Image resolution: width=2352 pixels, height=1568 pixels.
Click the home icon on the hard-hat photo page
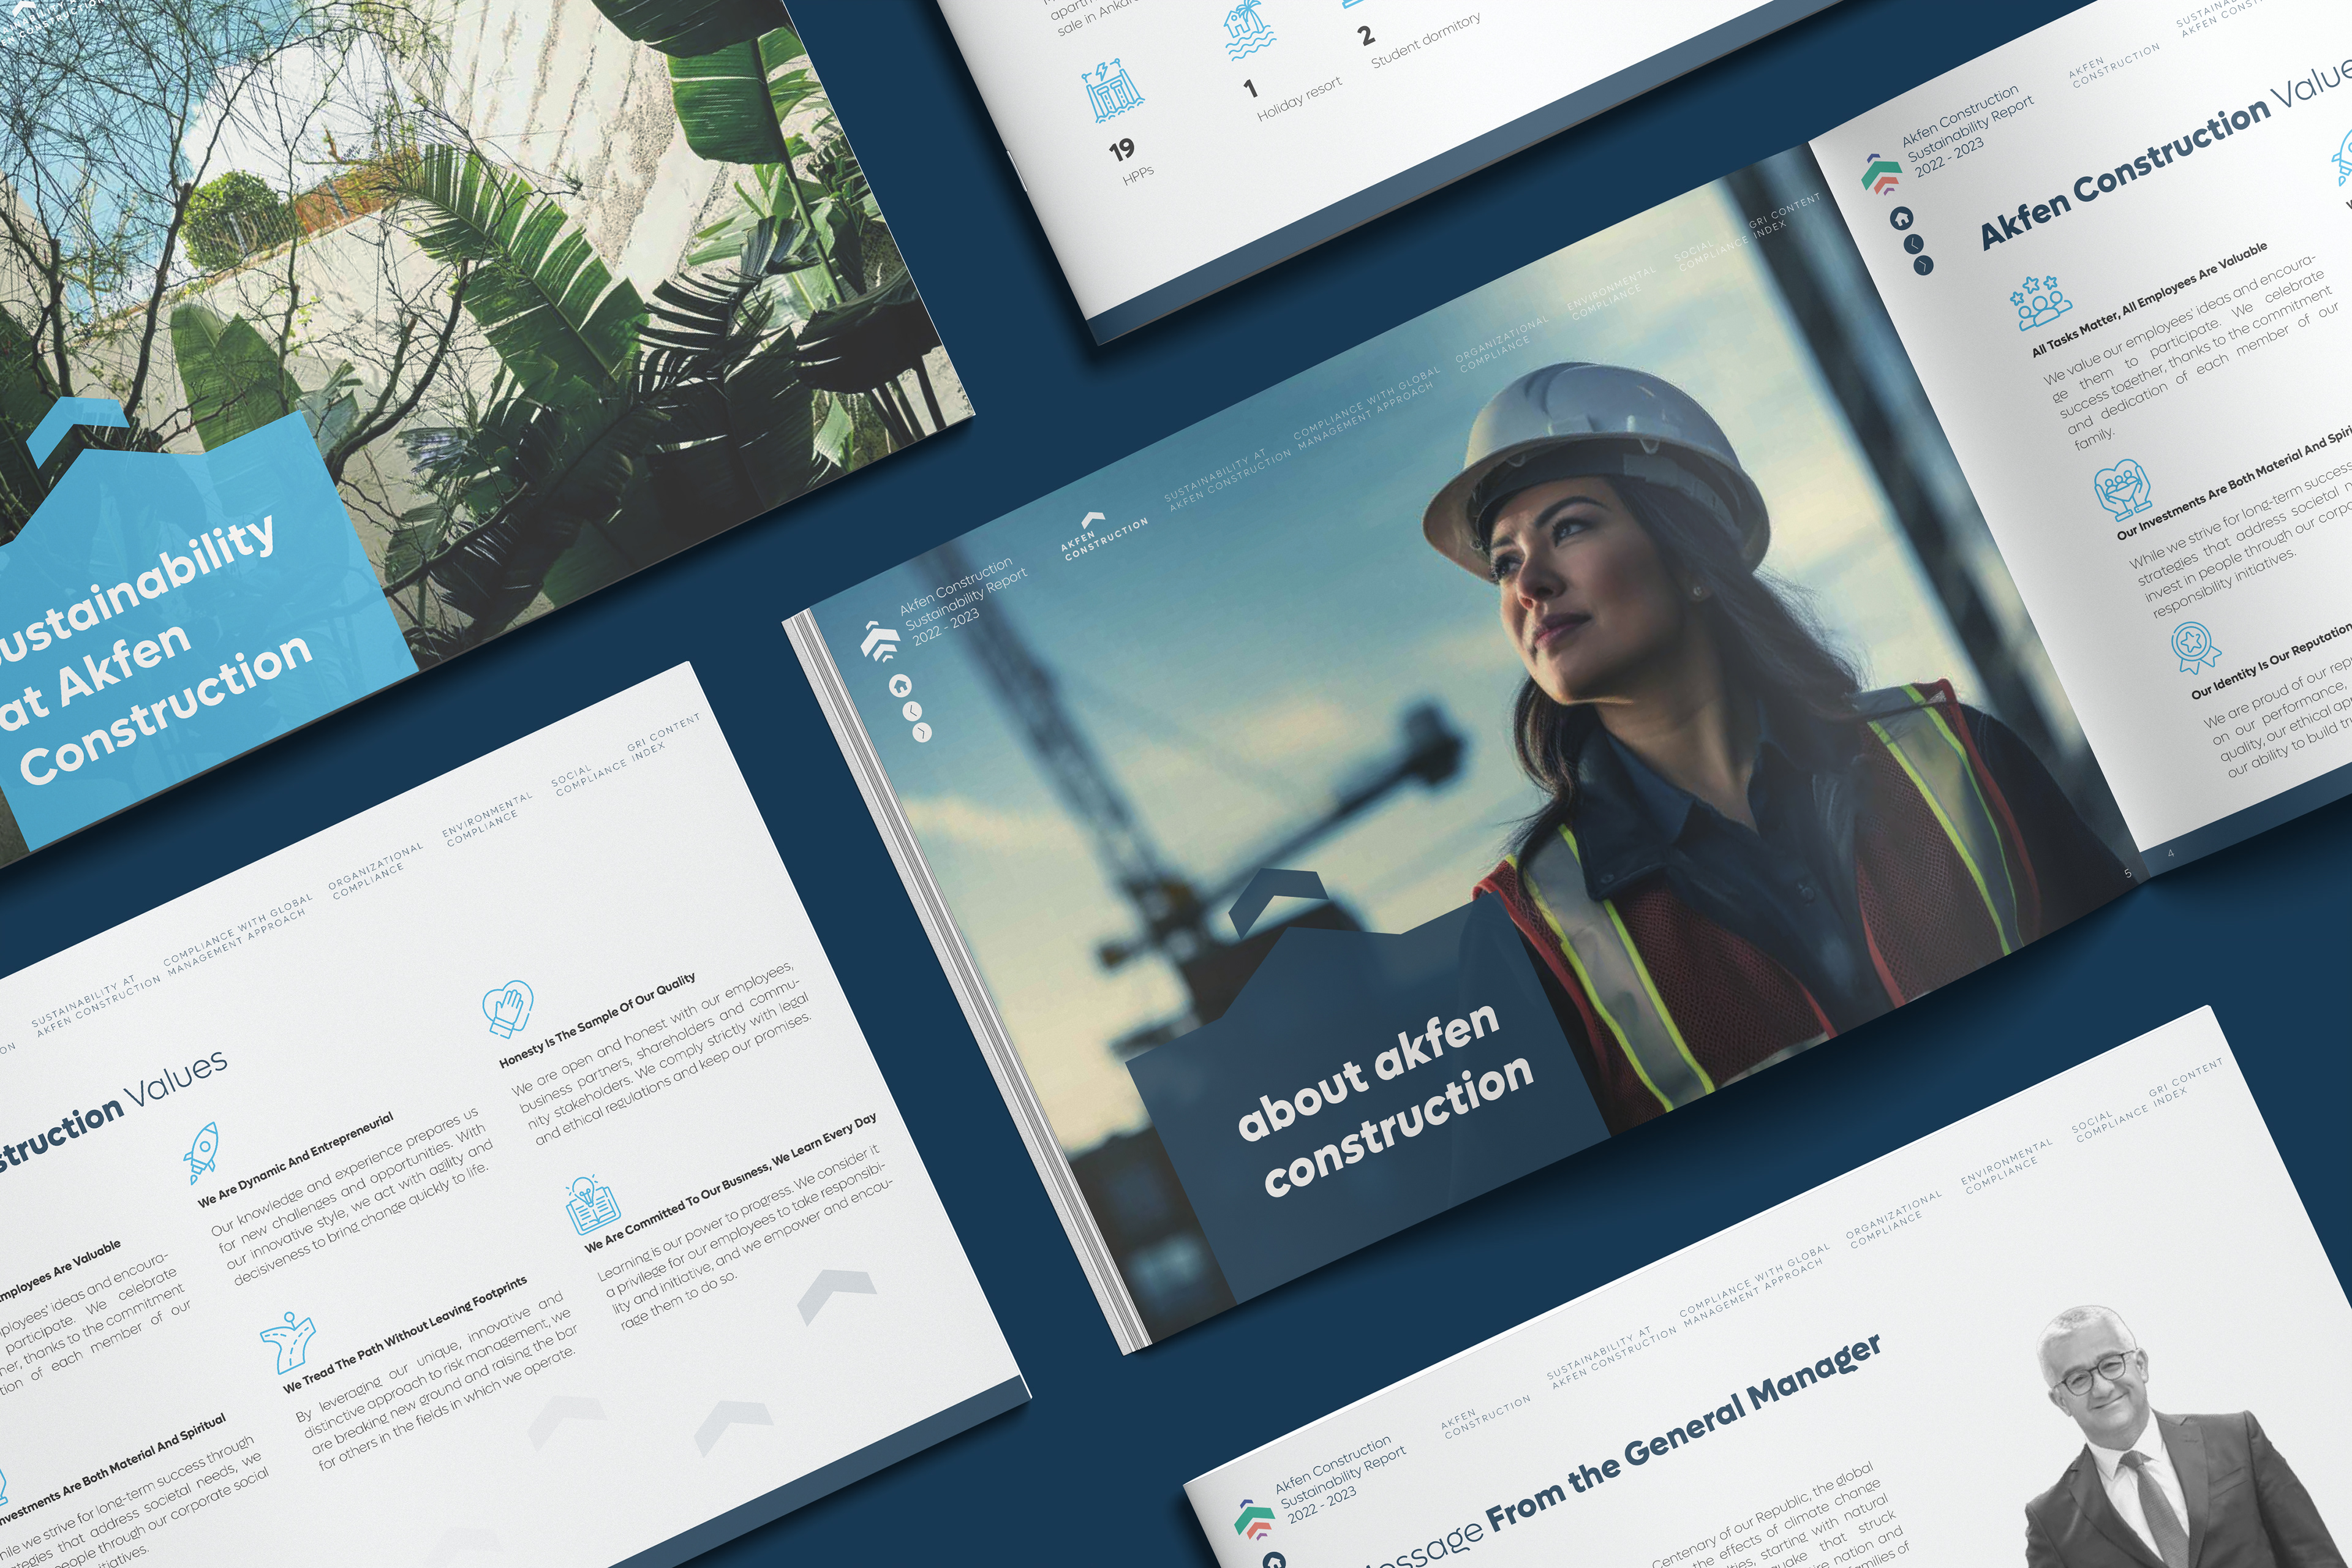(900, 685)
